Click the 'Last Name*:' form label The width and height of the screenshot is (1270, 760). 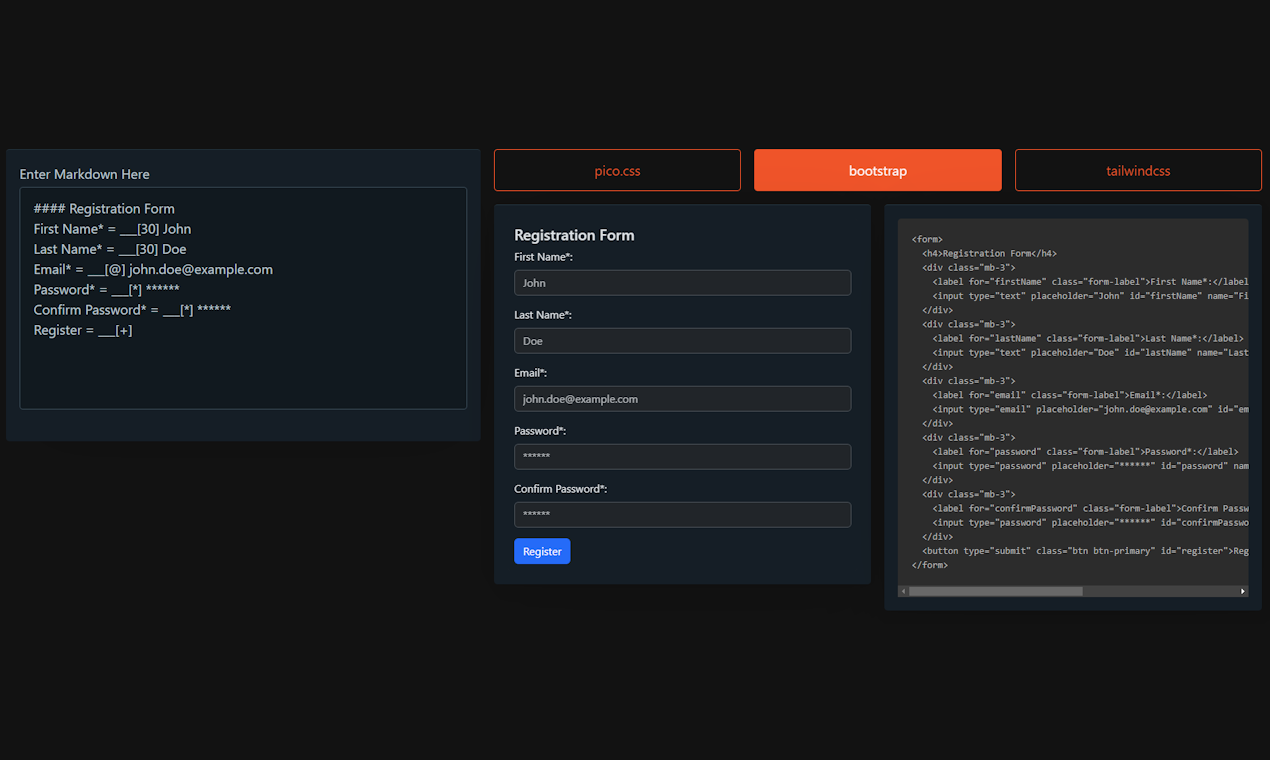[x=543, y=315]
